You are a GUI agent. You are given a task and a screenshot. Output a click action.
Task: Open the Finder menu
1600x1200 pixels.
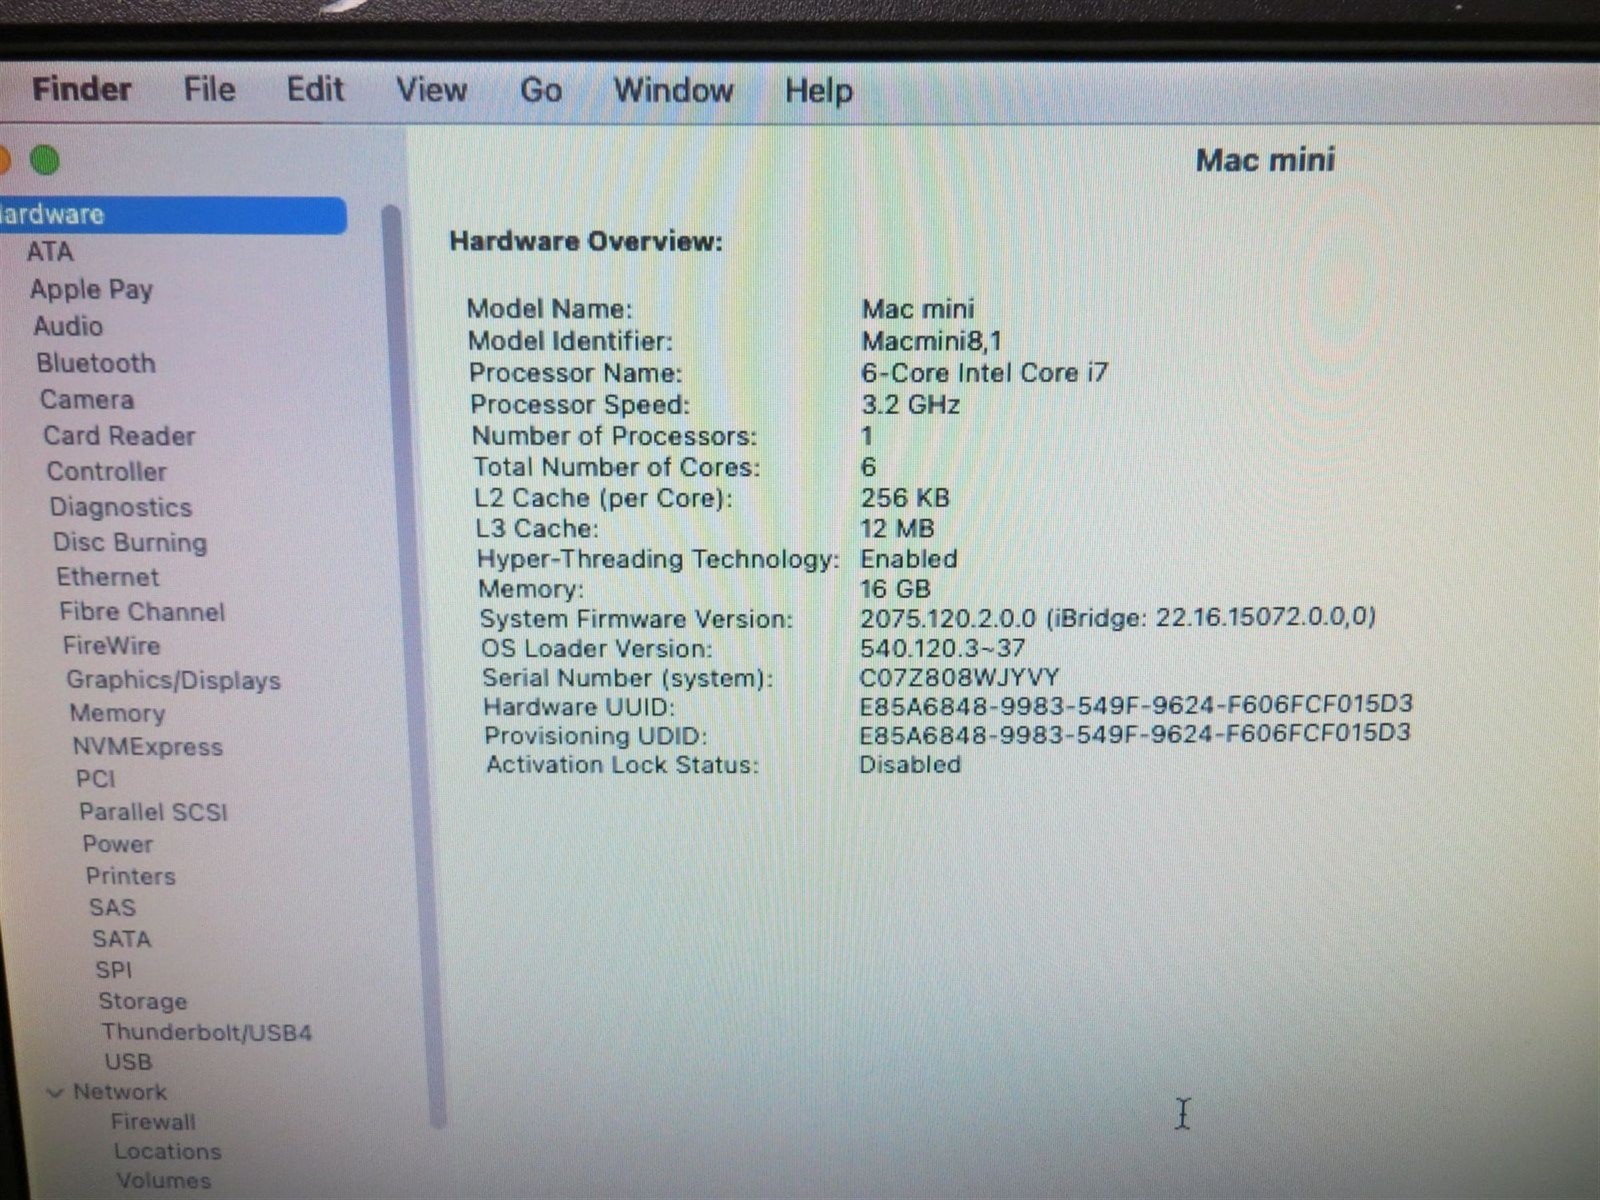[x=82, y=89]
